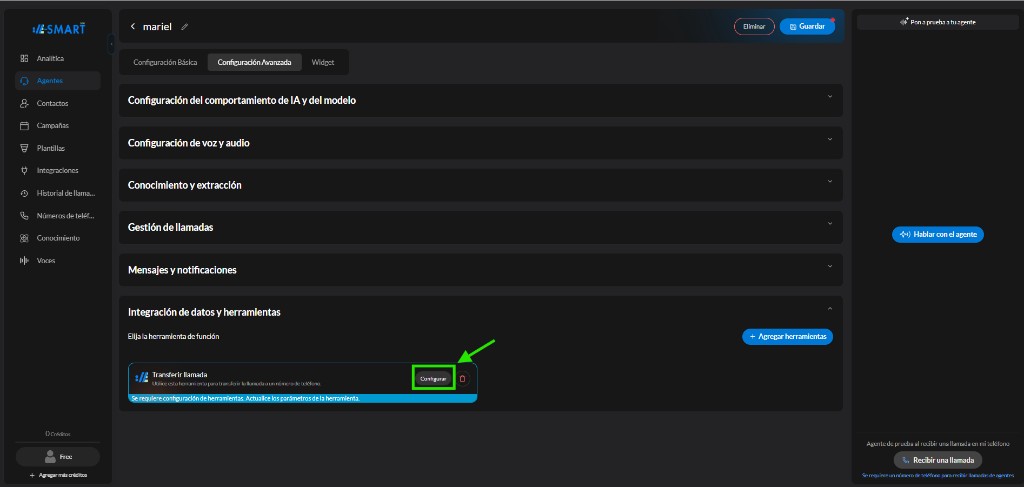Expand Conocimiento y extracción section chevron
The width and height of the screenshot is (1024, 487).
[x=830, y=181]
